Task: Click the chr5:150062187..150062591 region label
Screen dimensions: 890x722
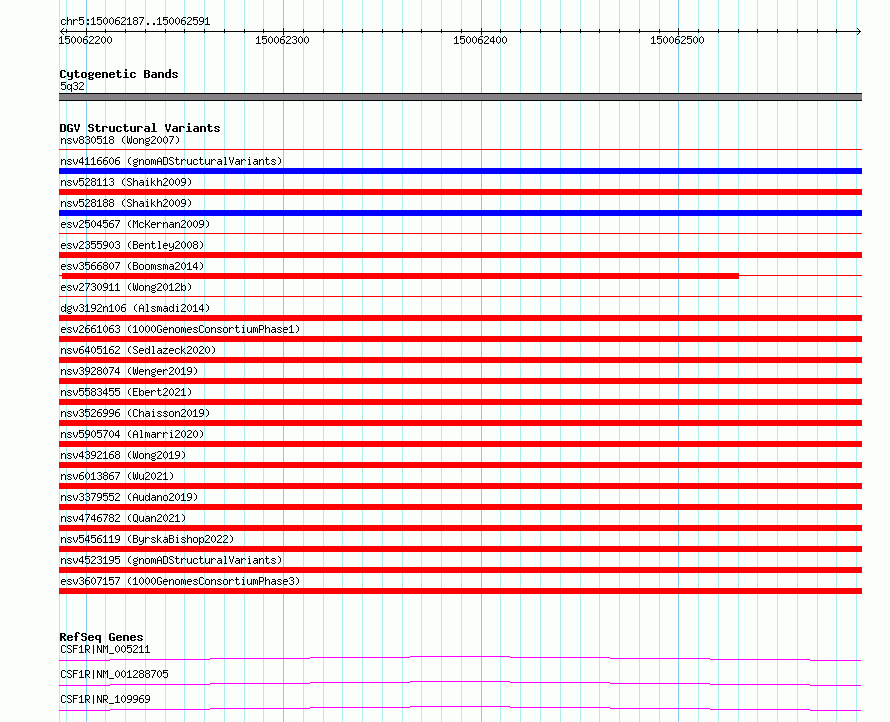Action: pos(135,21)
